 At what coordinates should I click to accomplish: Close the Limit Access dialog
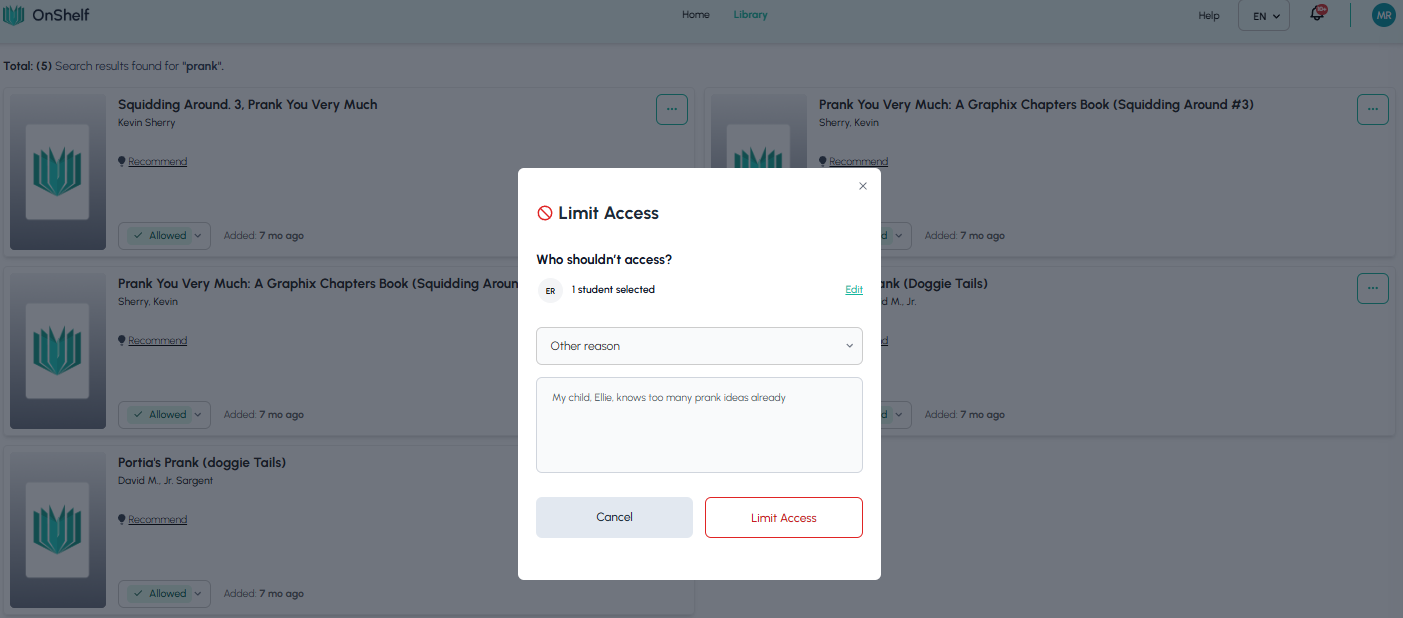863,186
